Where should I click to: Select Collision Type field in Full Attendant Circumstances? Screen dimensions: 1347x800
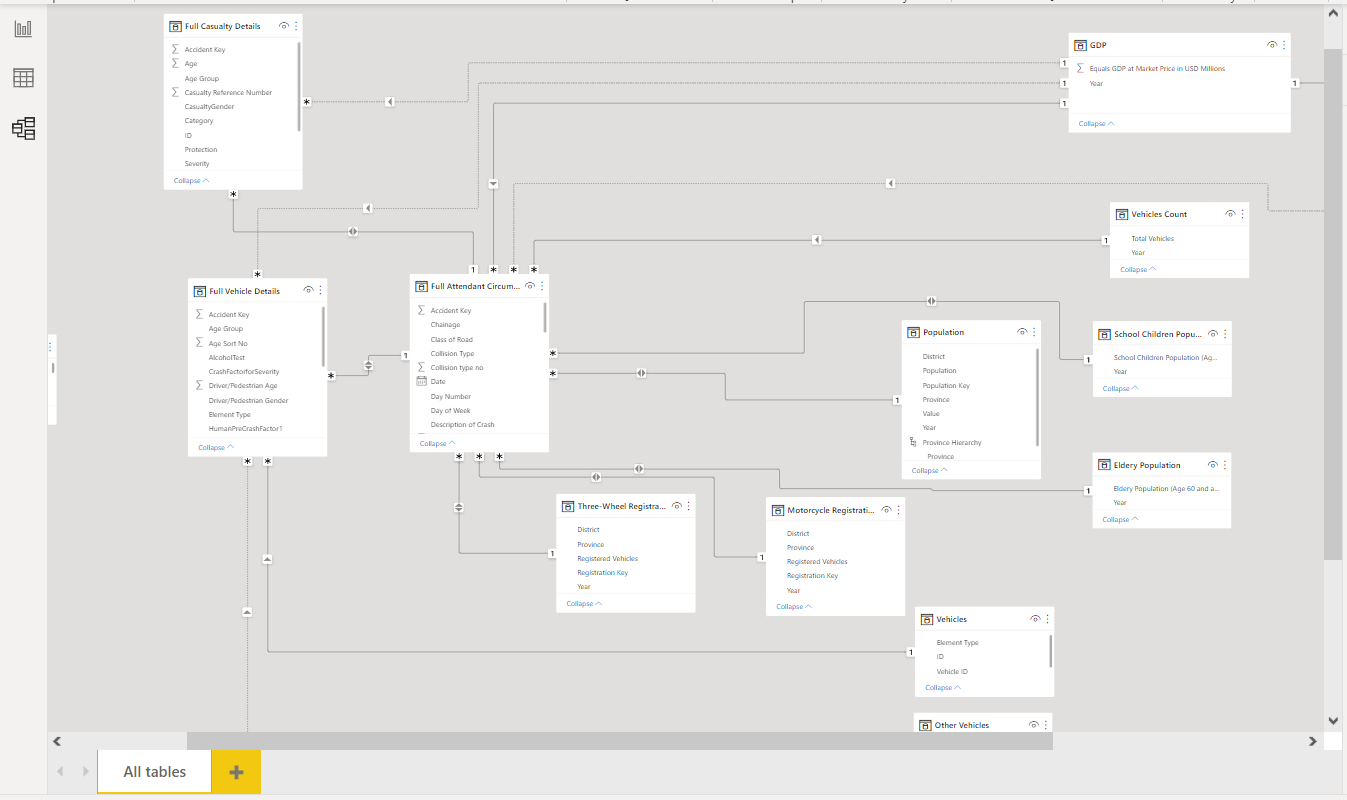click(x=452, y=354)
